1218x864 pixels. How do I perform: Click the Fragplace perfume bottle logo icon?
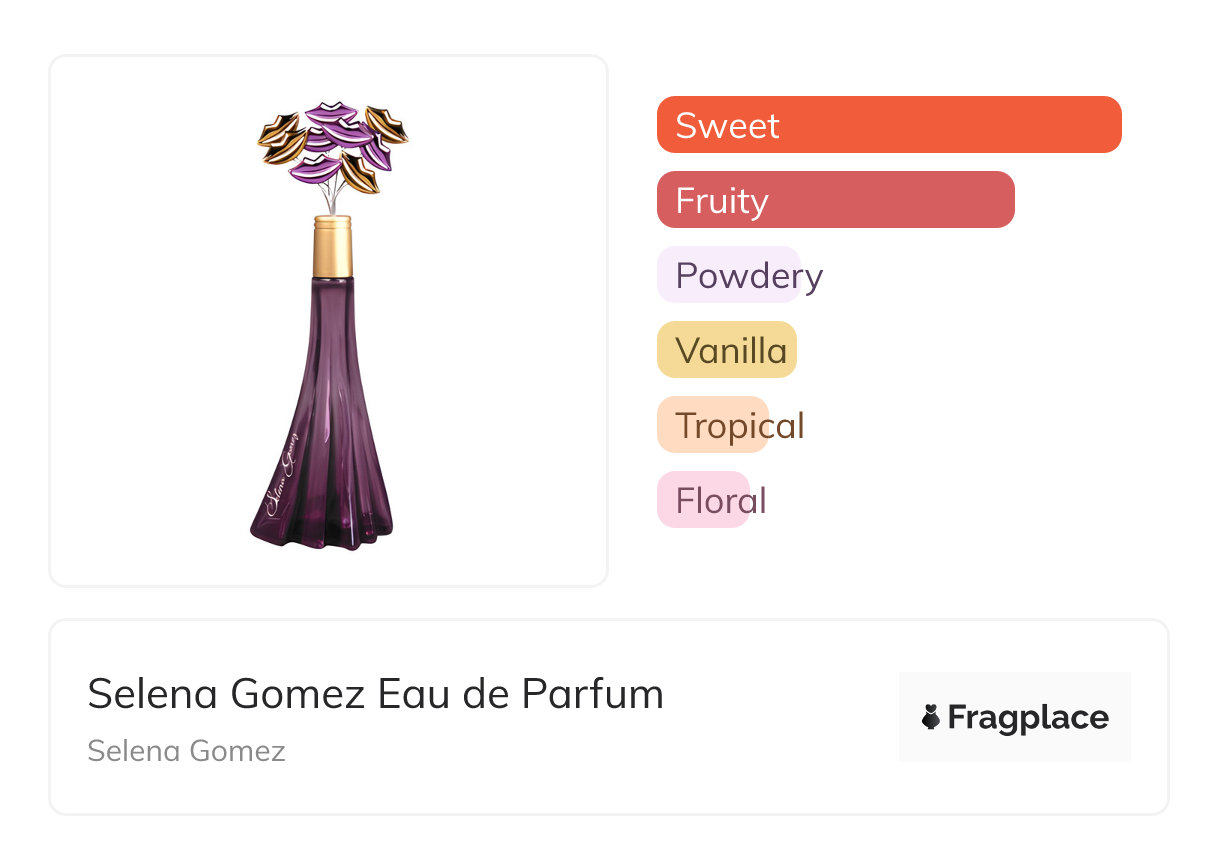[931, 717]
